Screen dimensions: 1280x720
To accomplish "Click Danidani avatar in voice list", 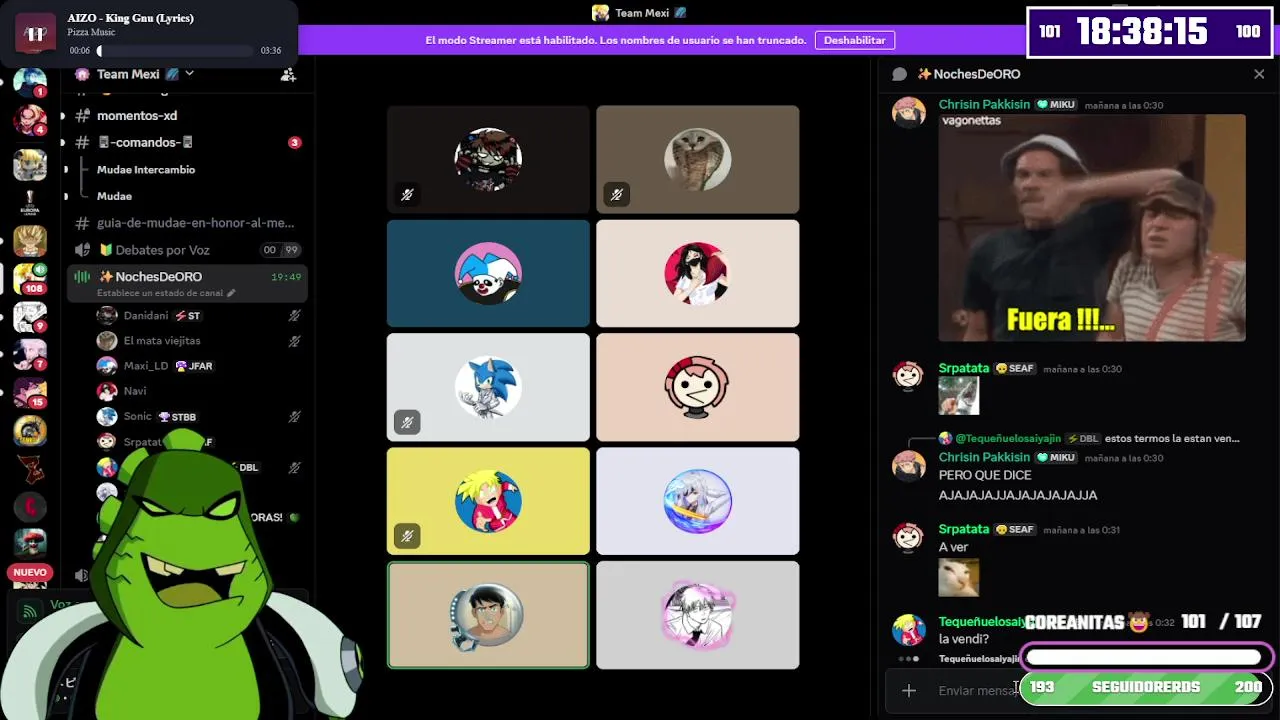I will tap(107, 315).
